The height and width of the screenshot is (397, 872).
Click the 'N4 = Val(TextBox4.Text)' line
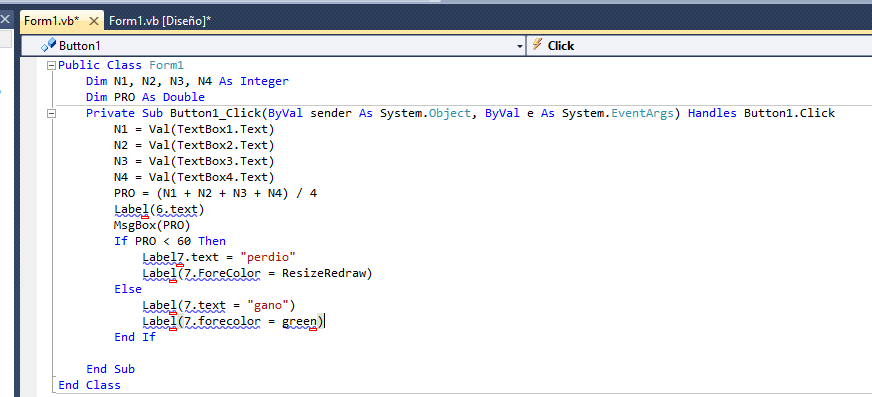point(194,177)
